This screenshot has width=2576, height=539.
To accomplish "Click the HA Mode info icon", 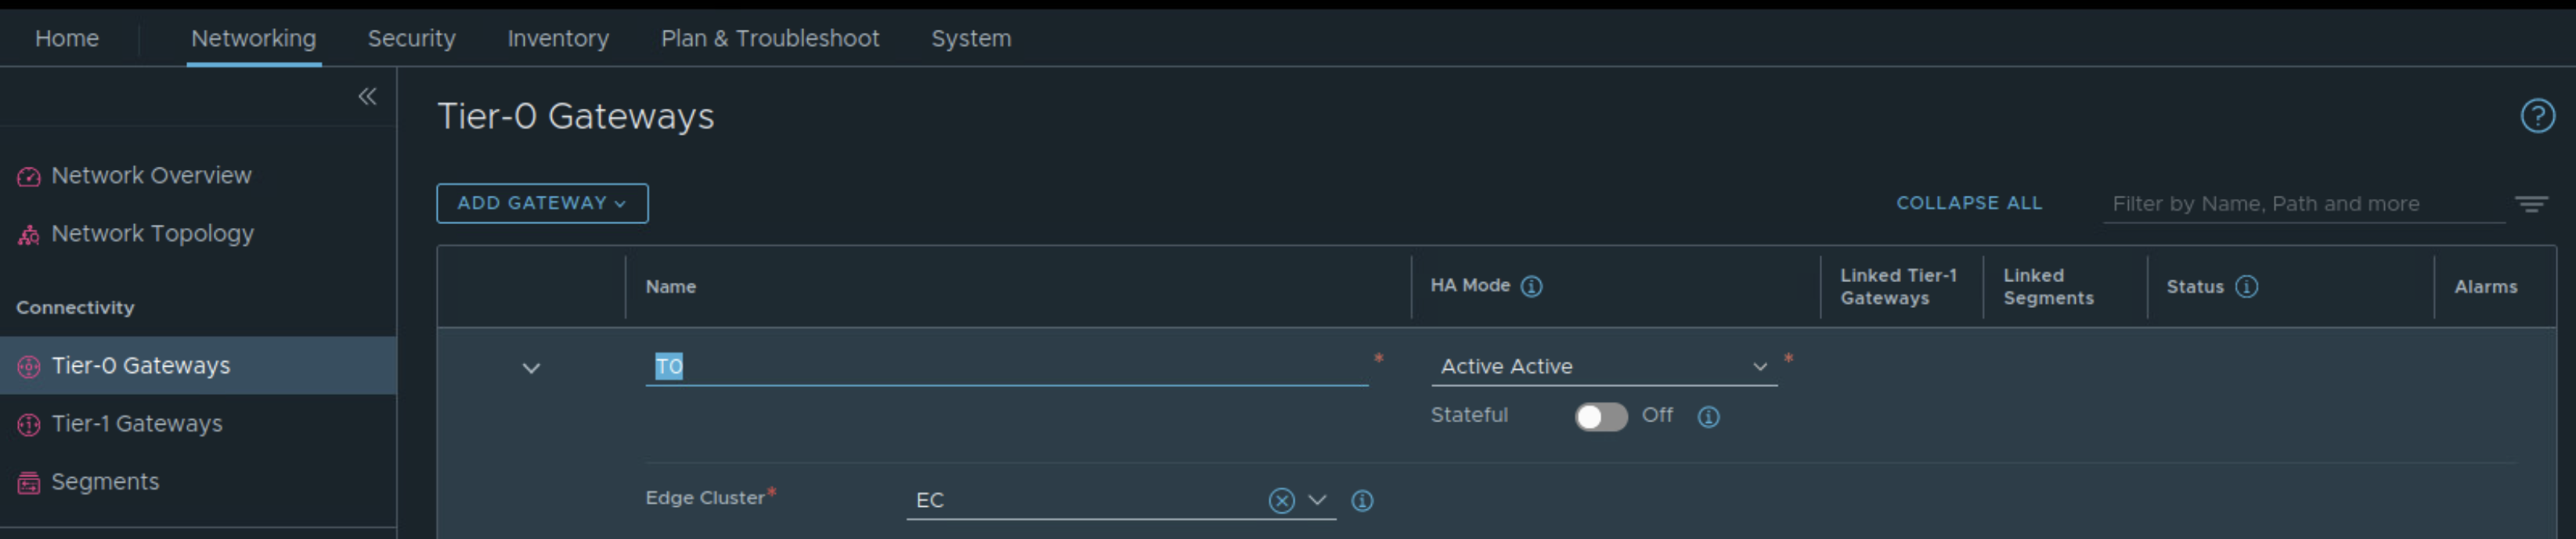I will pos(1531,287).
